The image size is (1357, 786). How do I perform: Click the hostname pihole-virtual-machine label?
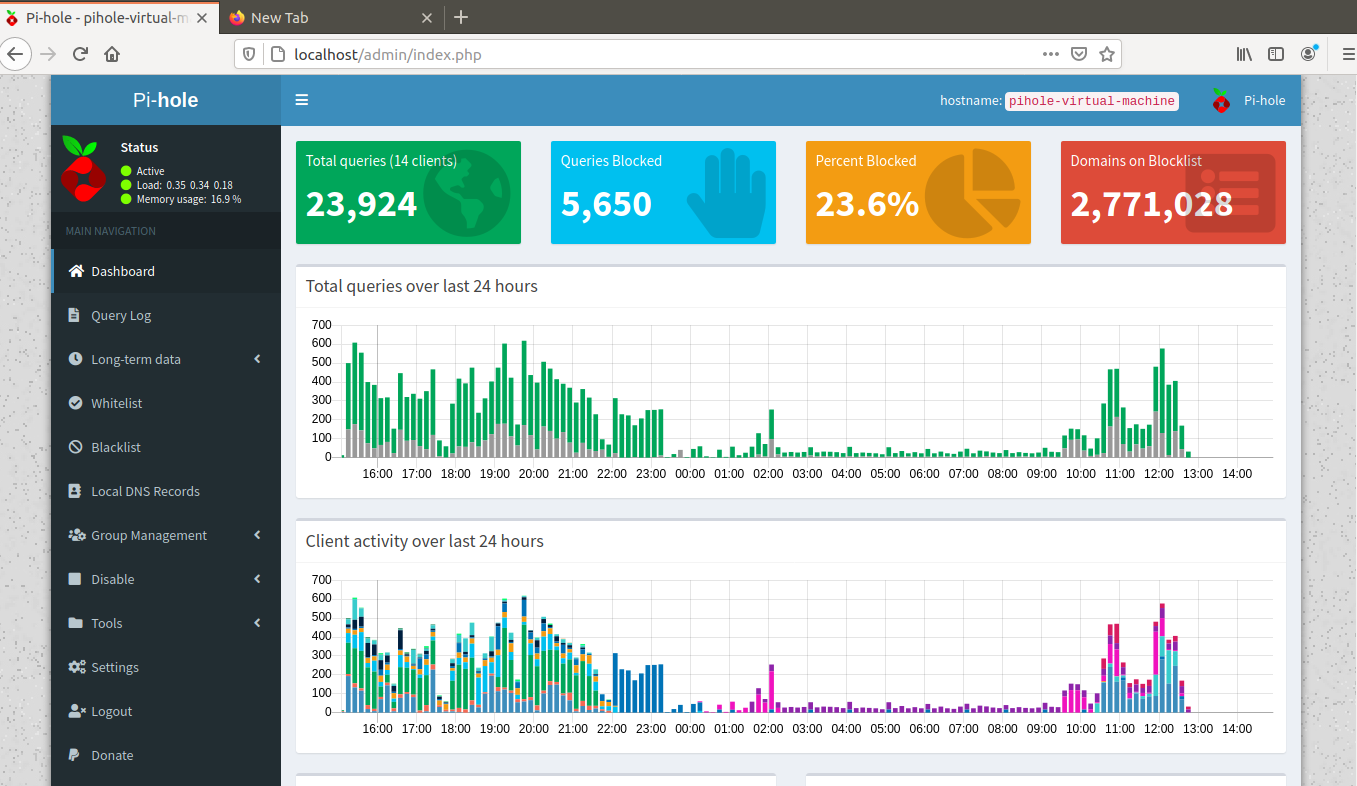coord(1091,101)
